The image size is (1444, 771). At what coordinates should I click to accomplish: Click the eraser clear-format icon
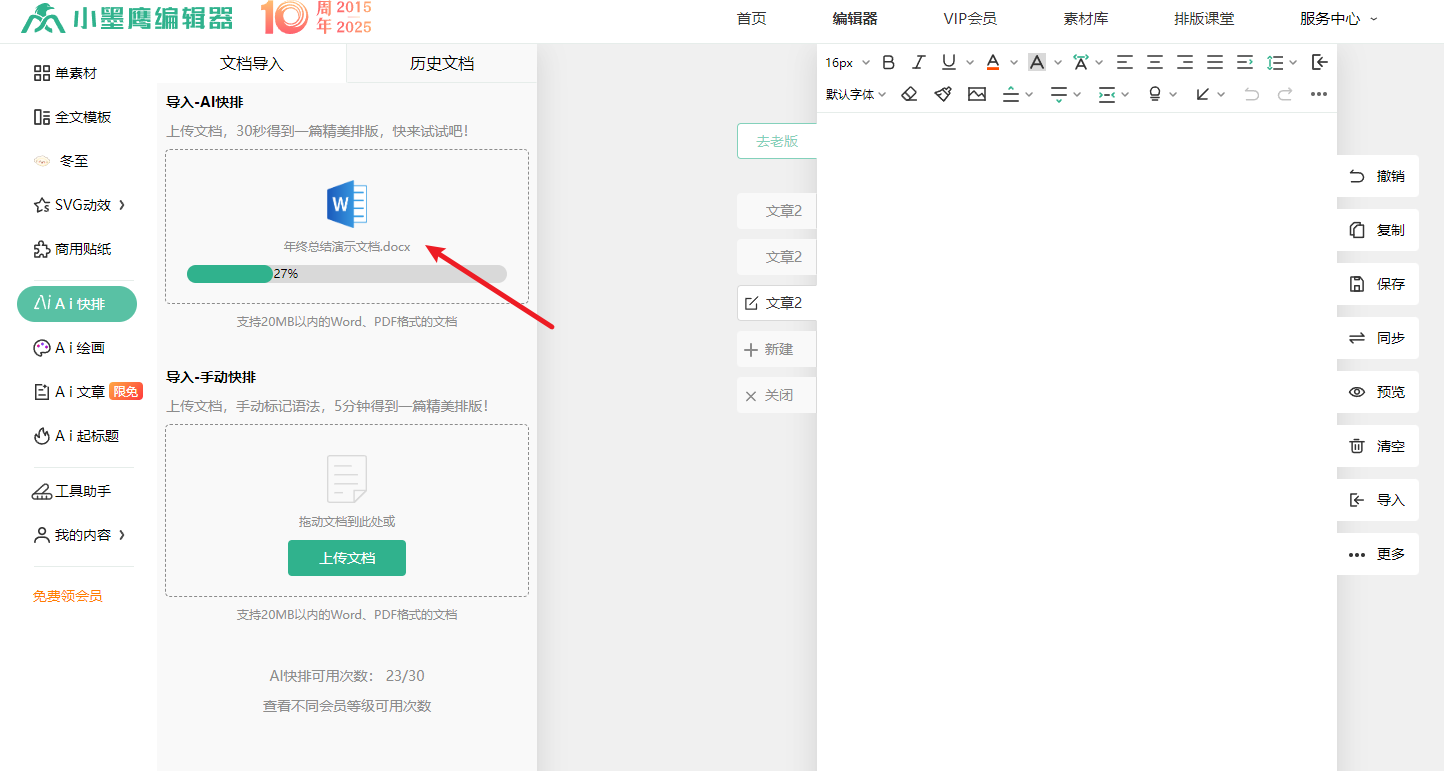click(909, 94)
